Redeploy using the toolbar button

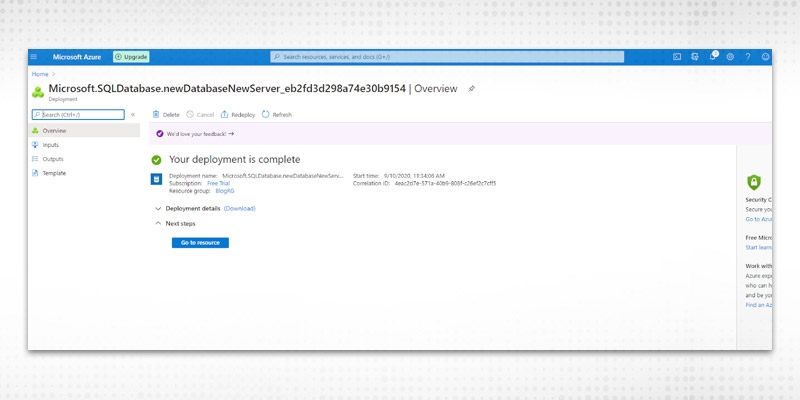click(x=238, y=115)
